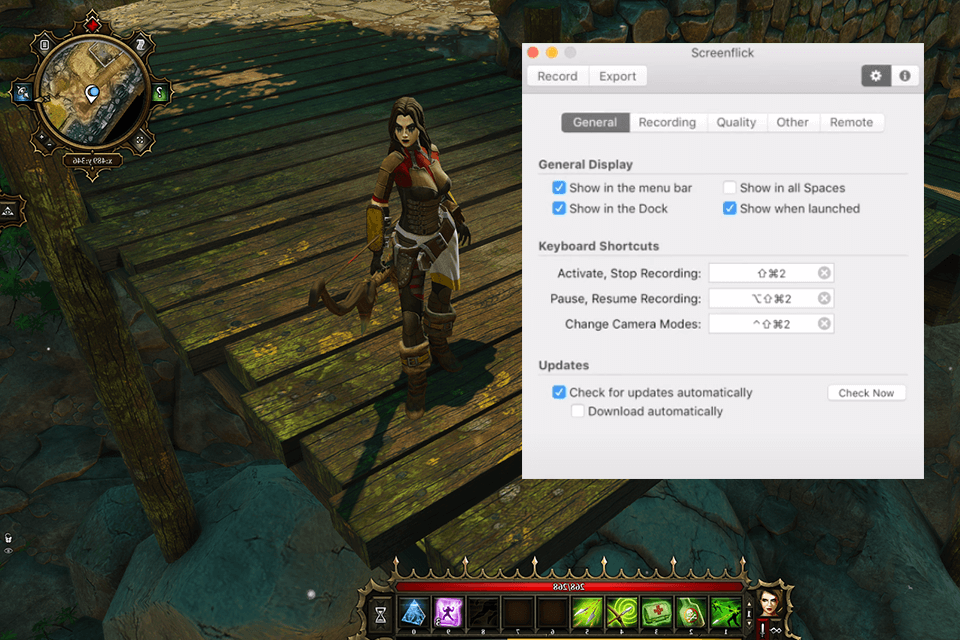960x640 pixels.
Task: Select the blue pyramid skill in the hotbar
Action: (414, 612)
